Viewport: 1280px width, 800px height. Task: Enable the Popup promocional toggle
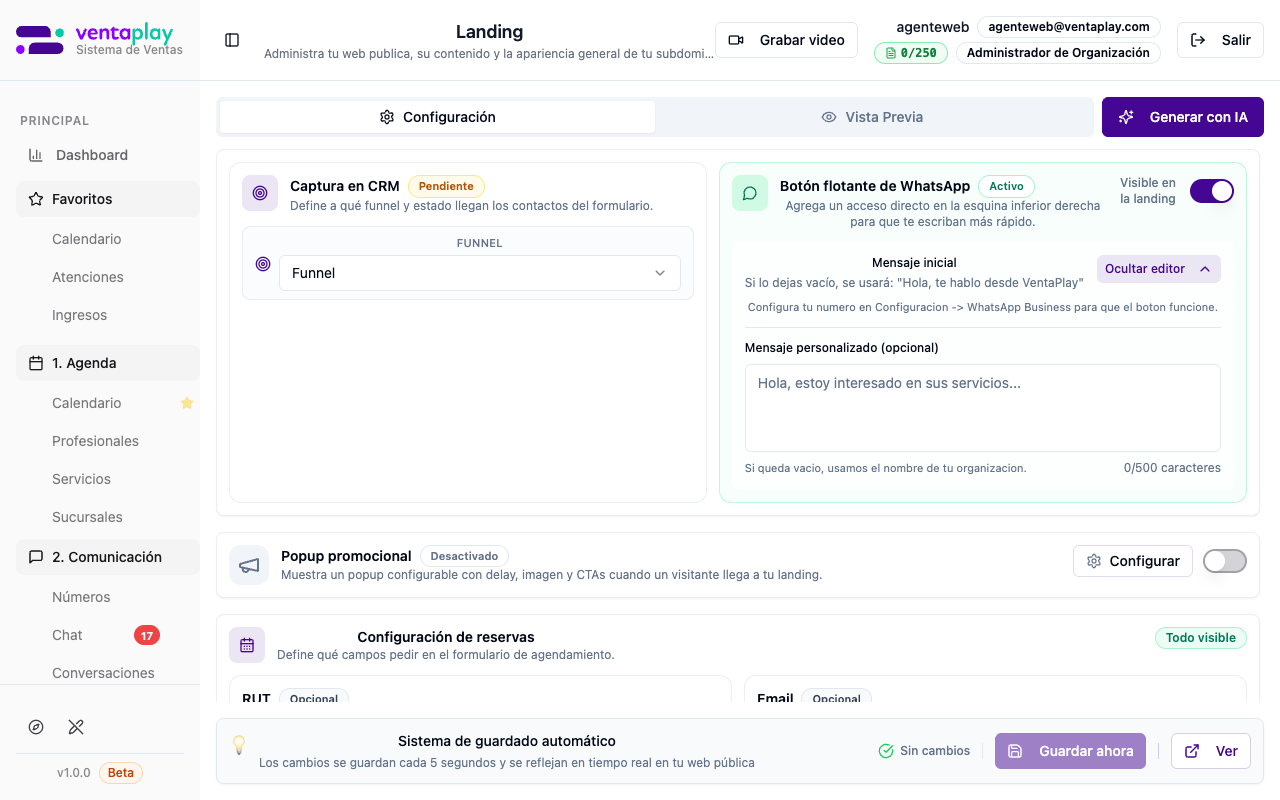pos(1224,561)
